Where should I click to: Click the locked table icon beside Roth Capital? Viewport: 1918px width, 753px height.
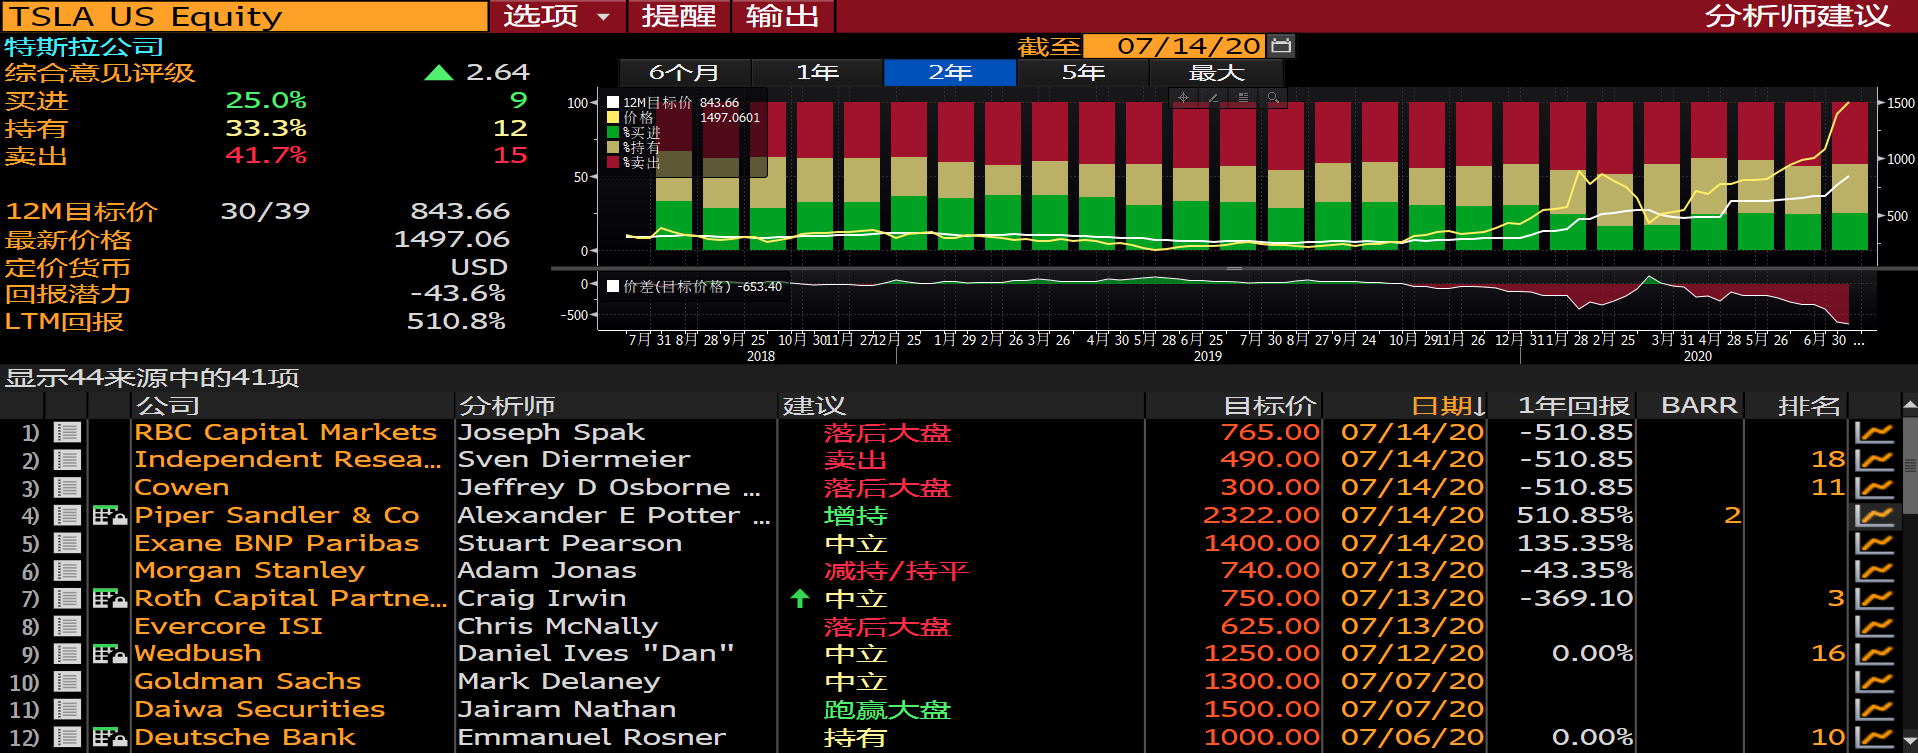(x=110, y=598)
